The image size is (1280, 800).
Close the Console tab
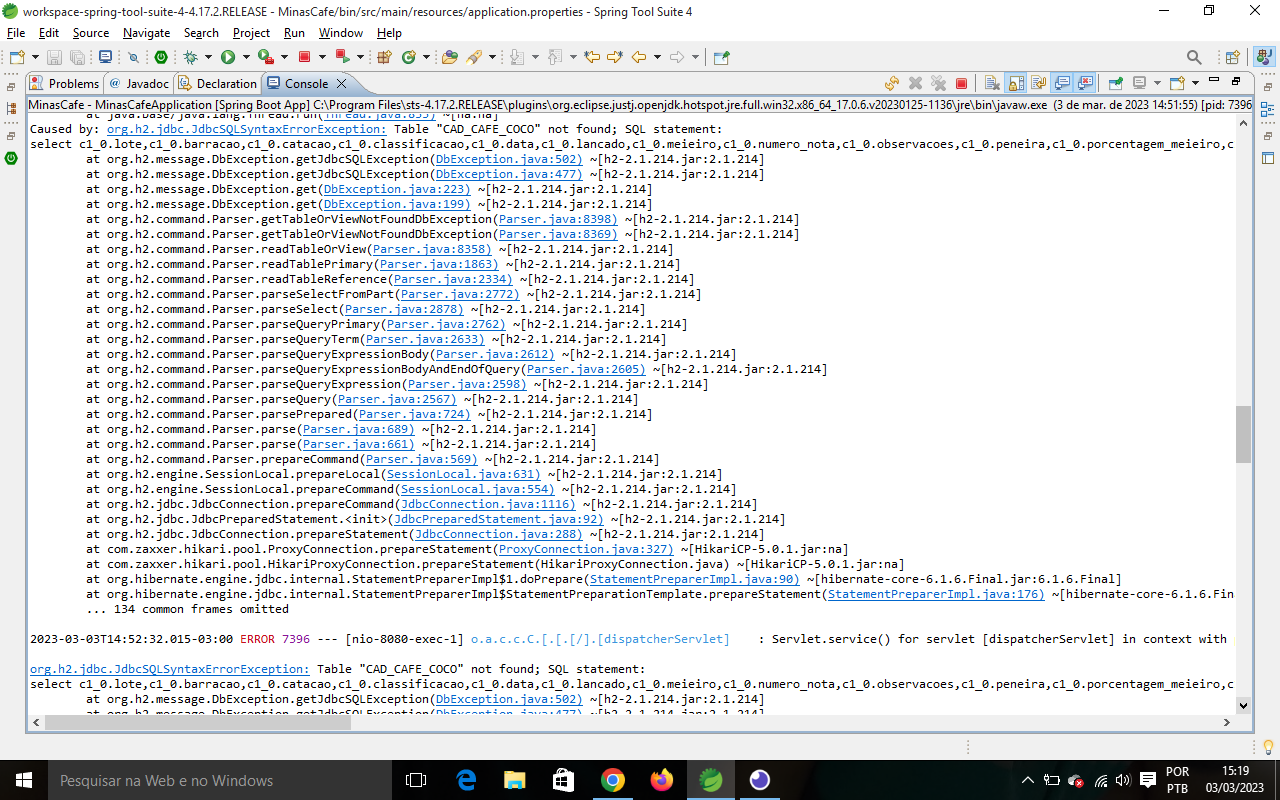click(x=341, y=84)
